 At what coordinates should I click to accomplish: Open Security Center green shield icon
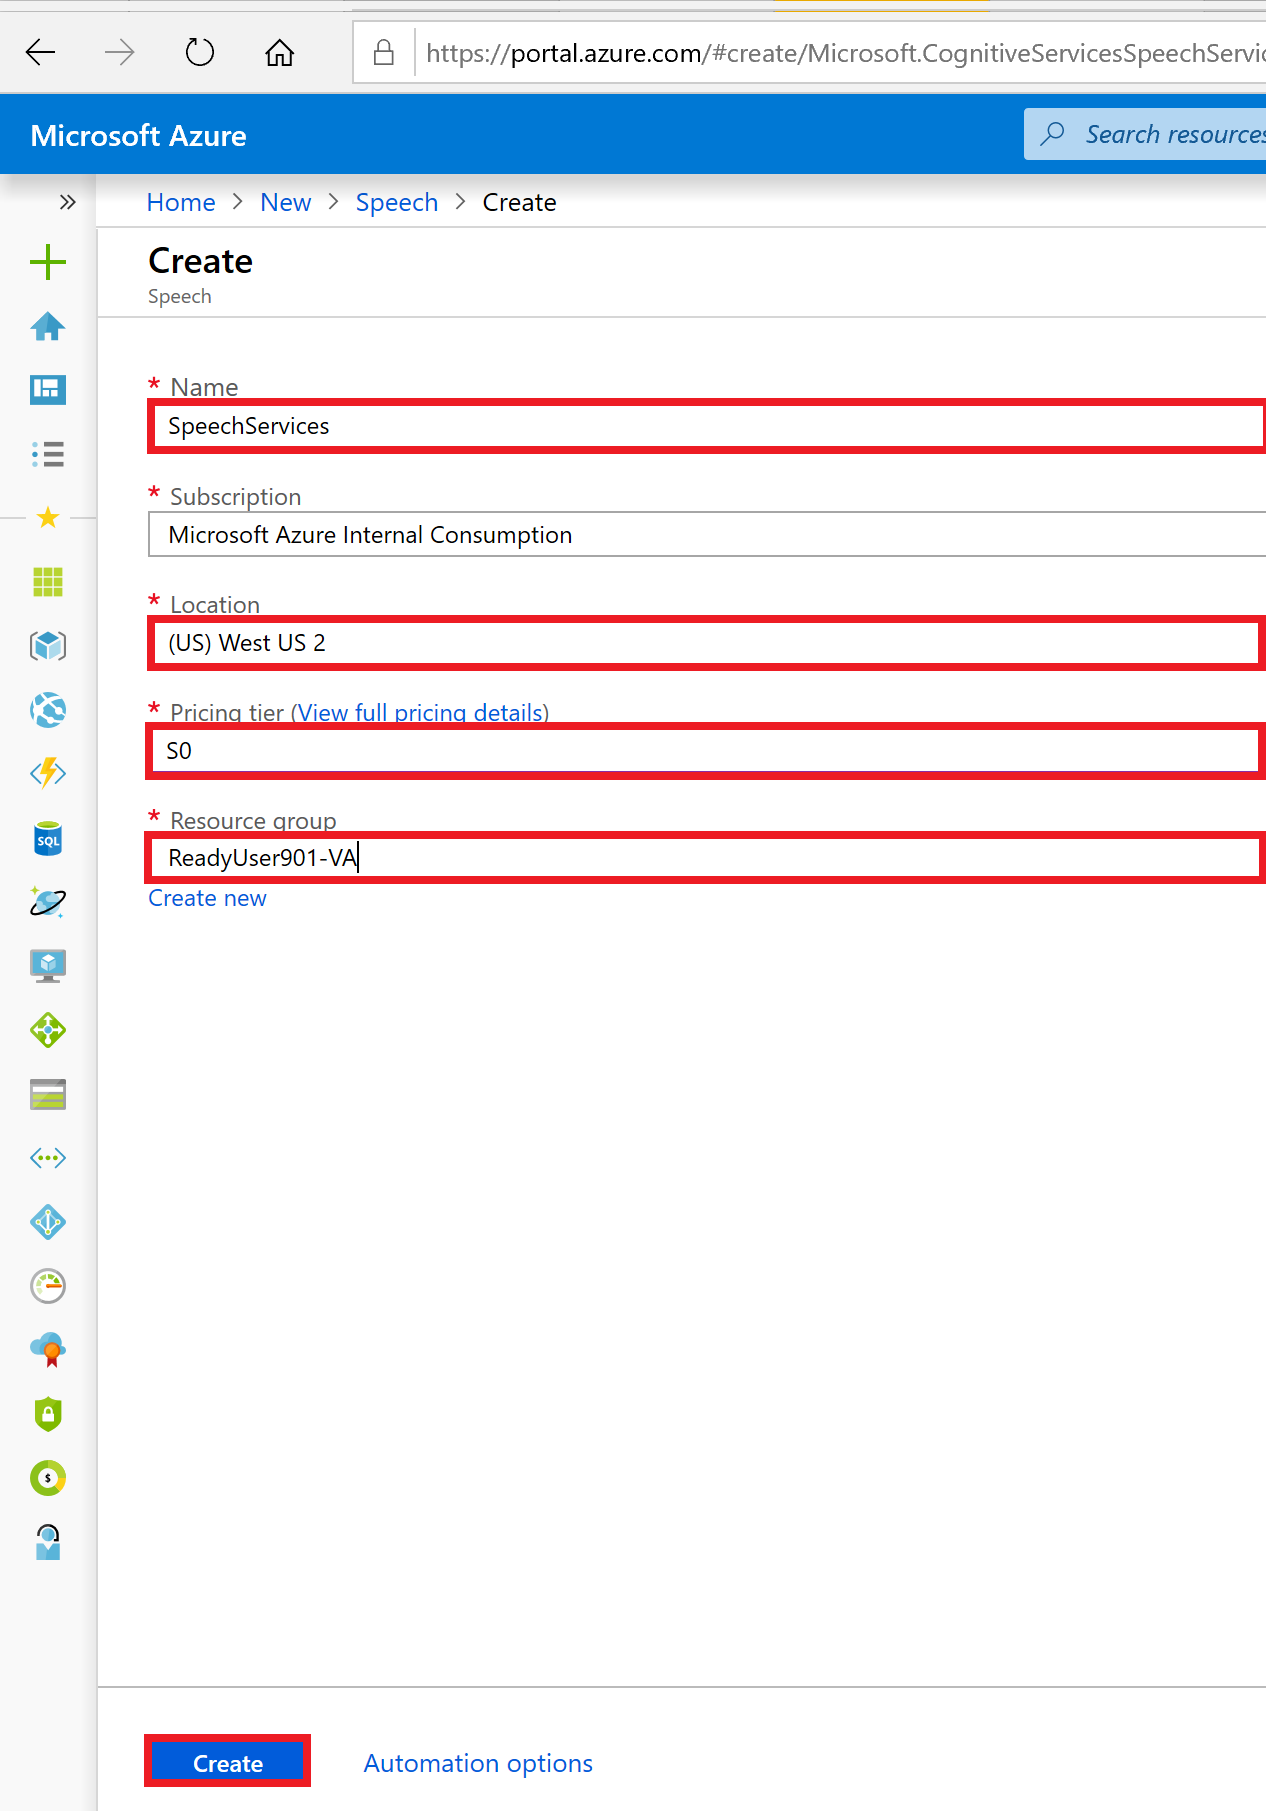coord(48,1414)
